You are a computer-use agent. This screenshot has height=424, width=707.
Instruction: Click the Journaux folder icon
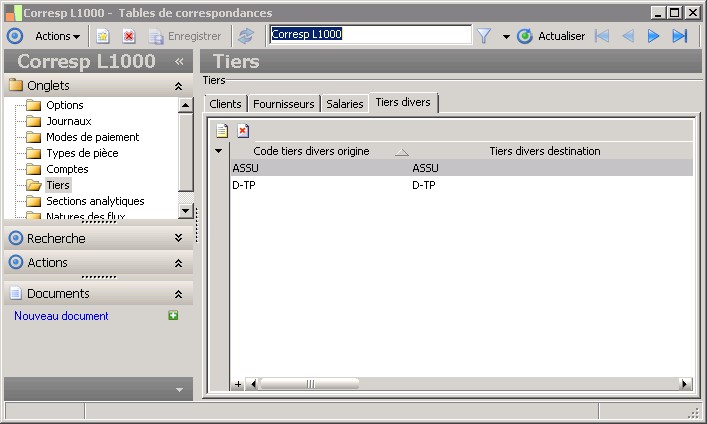click(x=33, y=121)
